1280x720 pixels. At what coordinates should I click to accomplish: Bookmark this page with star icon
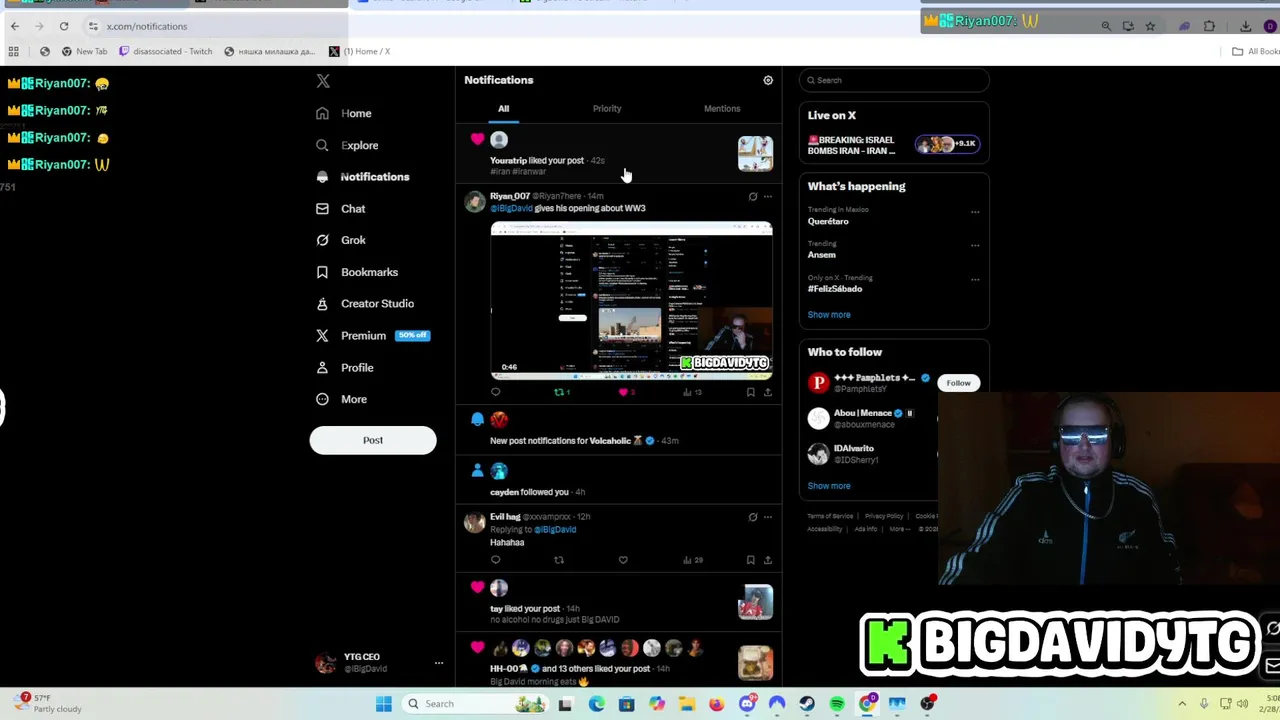(x=1150, y=26)
